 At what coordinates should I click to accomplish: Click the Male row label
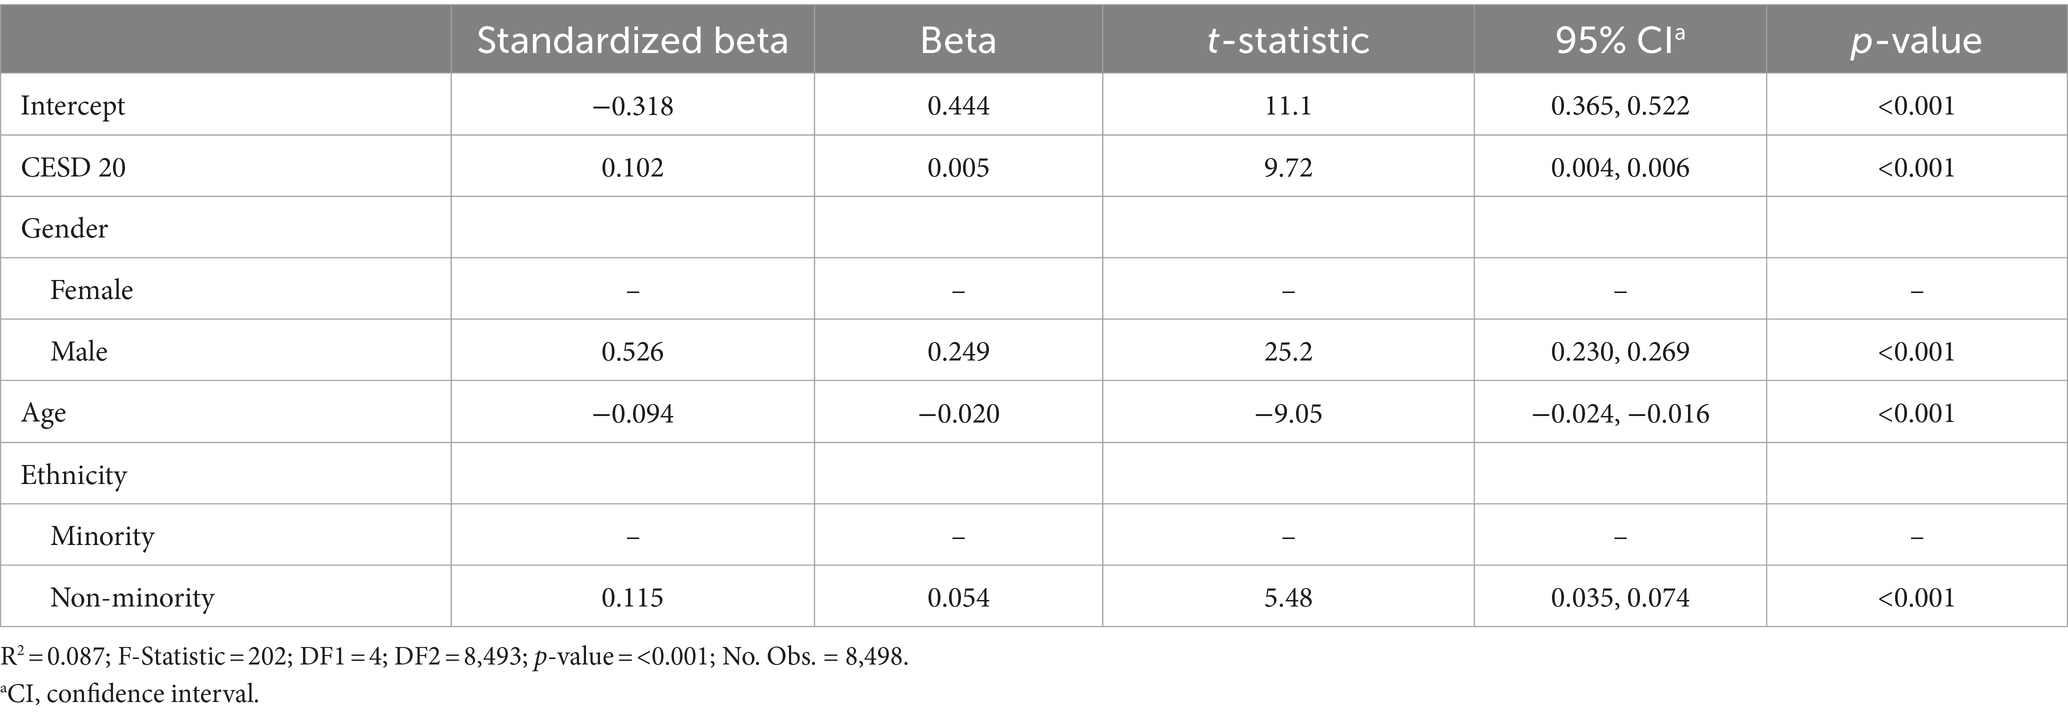[x=79, y=352]
